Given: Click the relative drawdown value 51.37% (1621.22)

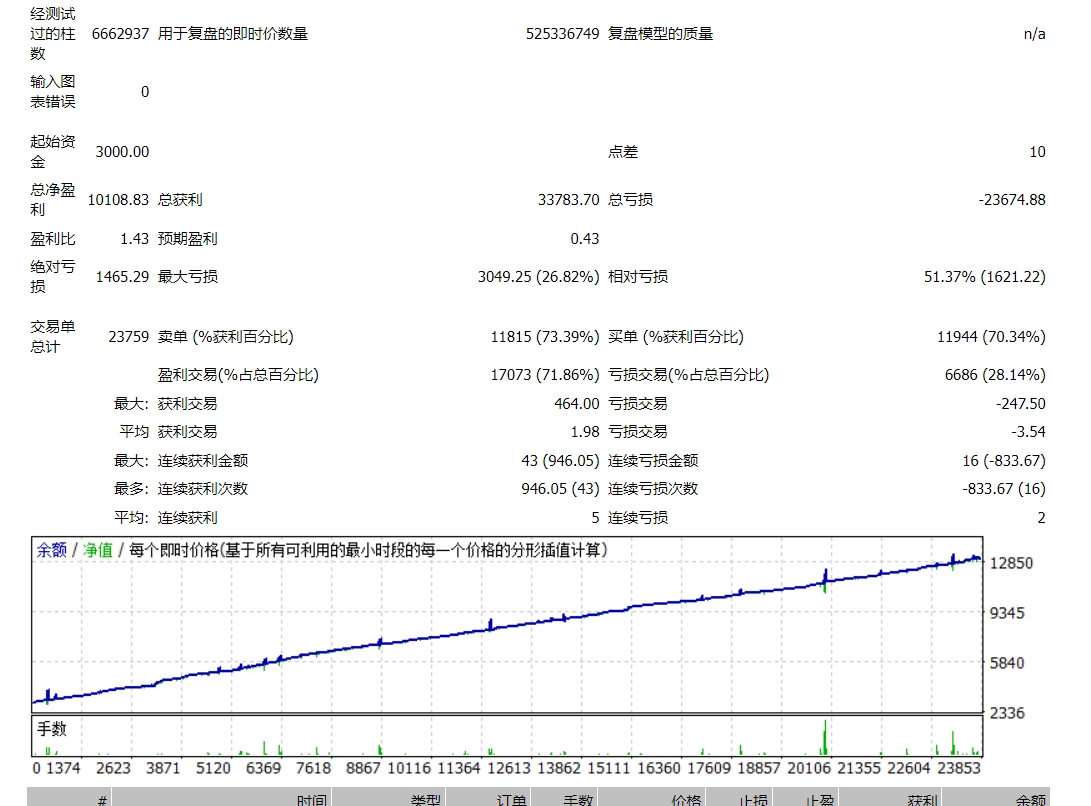Looking at the screenshot, I should pos(985,277).
